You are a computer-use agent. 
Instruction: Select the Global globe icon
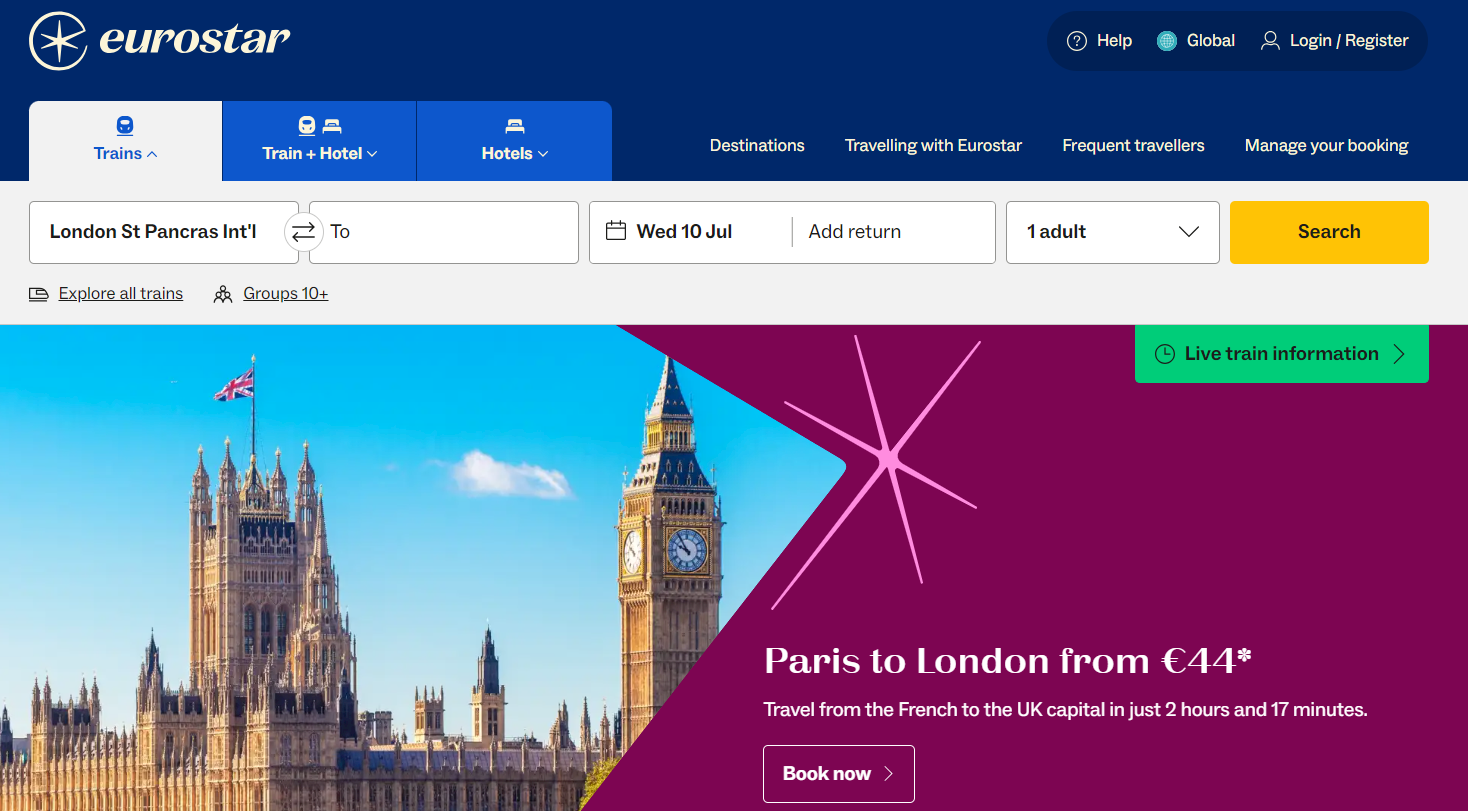[x=1167, y=41]
